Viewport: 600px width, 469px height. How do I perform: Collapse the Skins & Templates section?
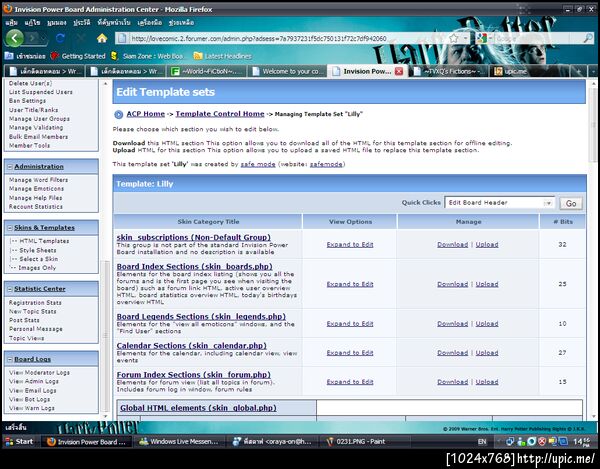click(x=10, y=228)
